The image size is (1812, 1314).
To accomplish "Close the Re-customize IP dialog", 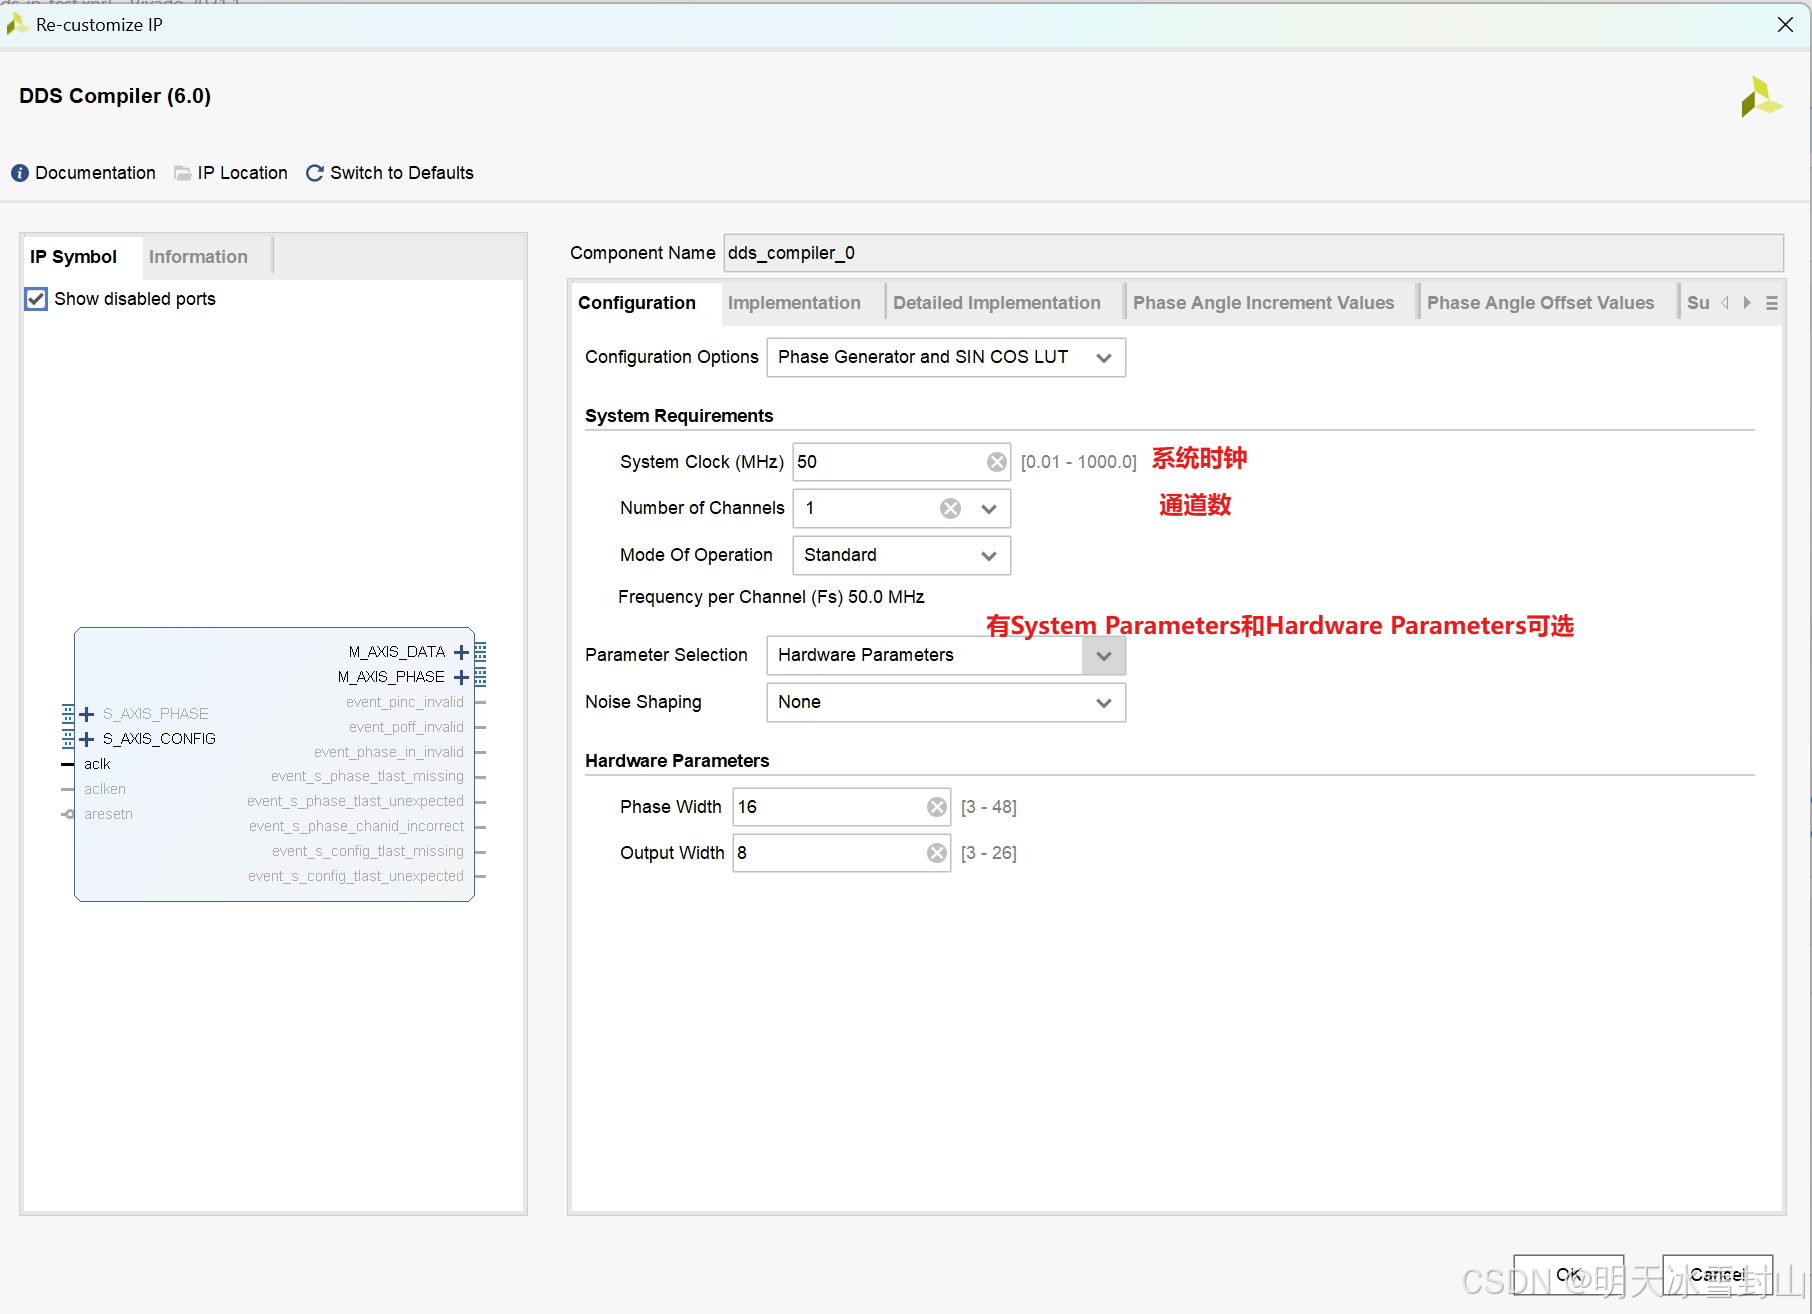I will (x=1785, y=25).
